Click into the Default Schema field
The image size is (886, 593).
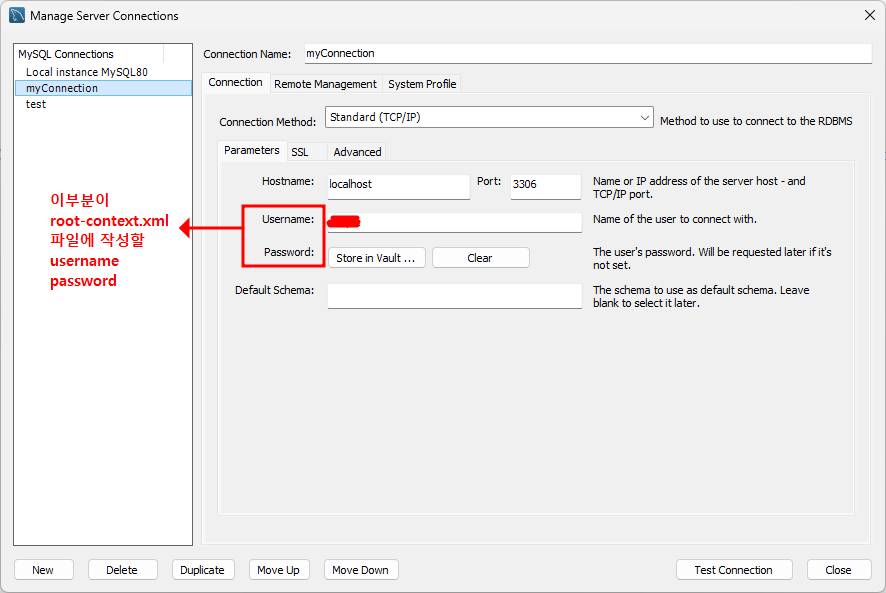coord(454,296)
